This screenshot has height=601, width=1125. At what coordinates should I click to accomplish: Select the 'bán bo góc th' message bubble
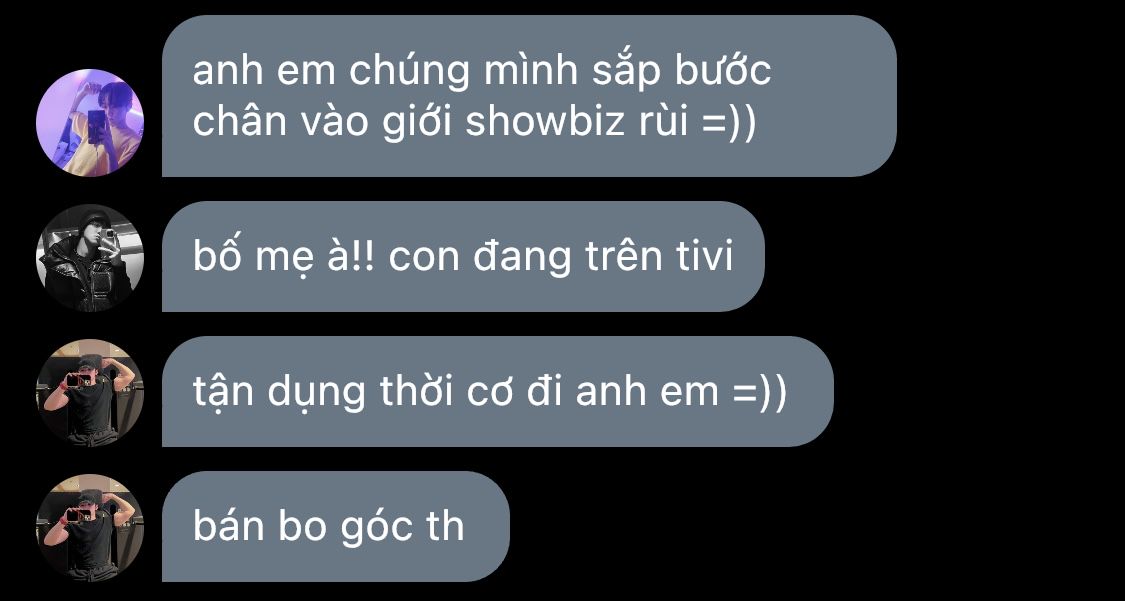336,526
